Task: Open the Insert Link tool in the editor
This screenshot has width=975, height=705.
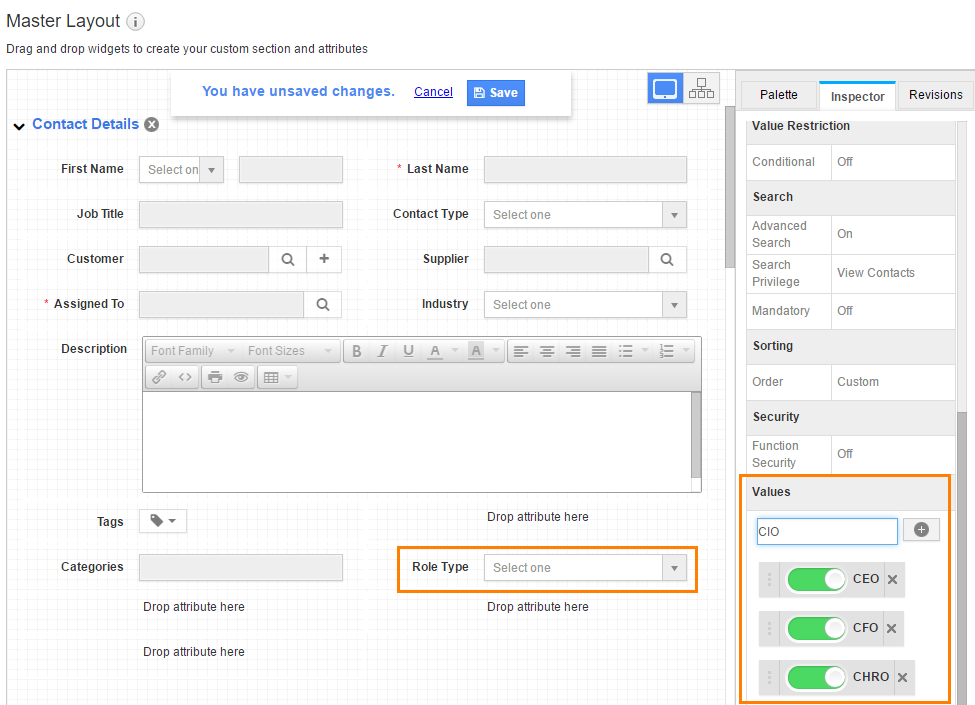Action: [x=158, y=377]
